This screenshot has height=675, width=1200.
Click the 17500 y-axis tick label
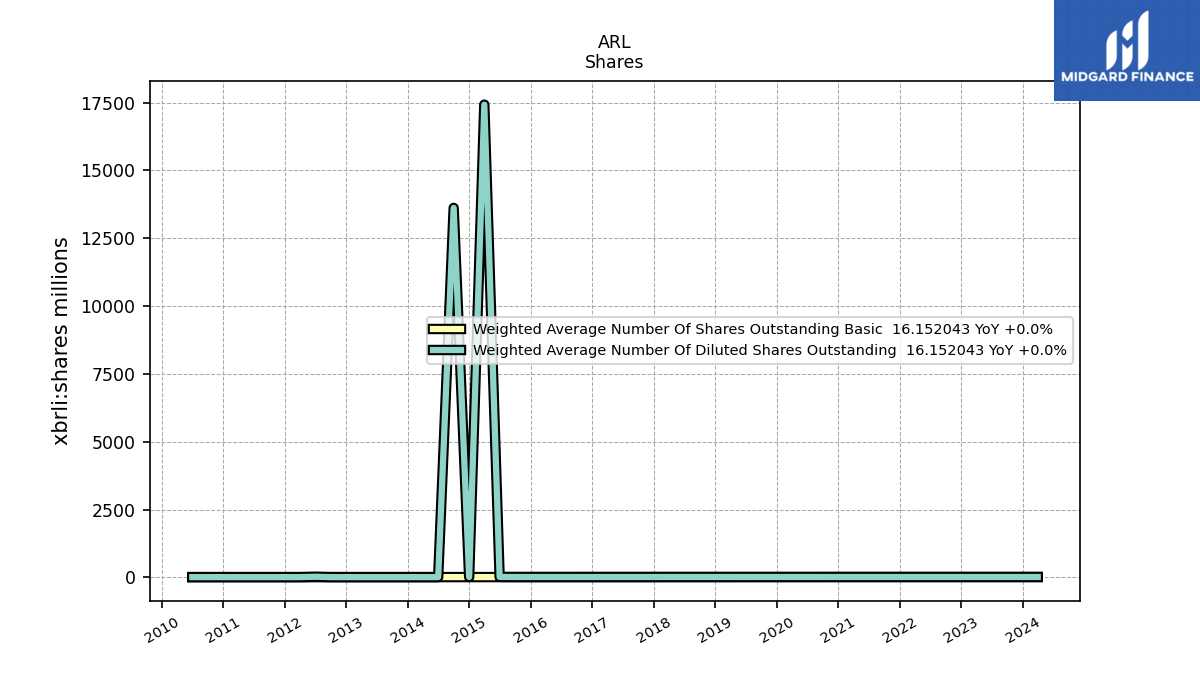(x=109, y=103)
